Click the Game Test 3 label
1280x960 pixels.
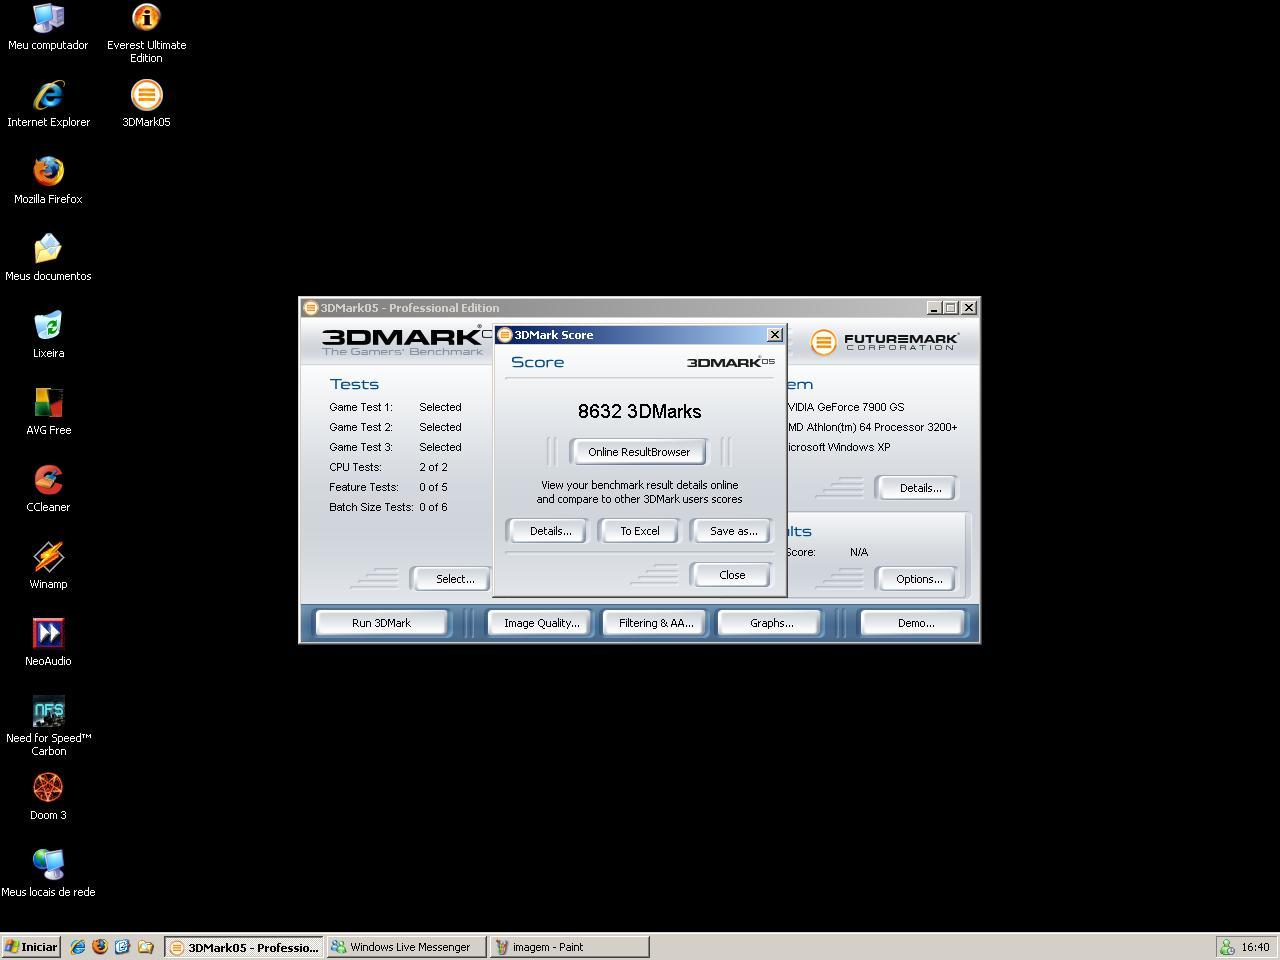point(360,447)
